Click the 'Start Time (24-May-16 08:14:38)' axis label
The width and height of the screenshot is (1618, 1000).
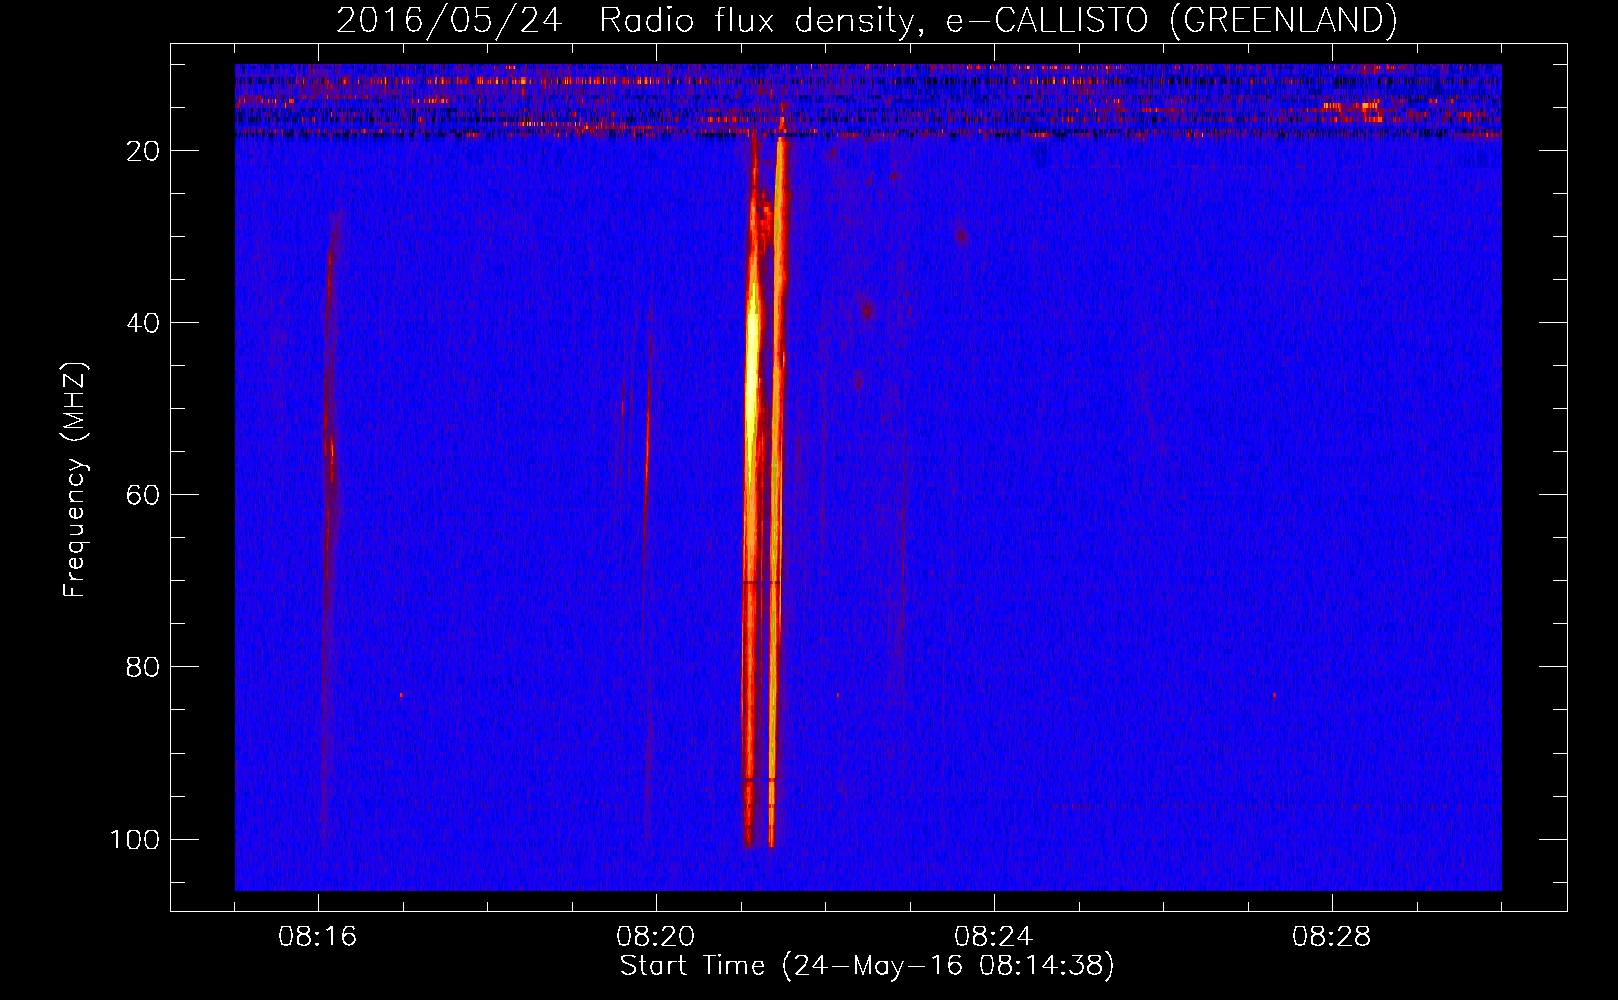867,966
